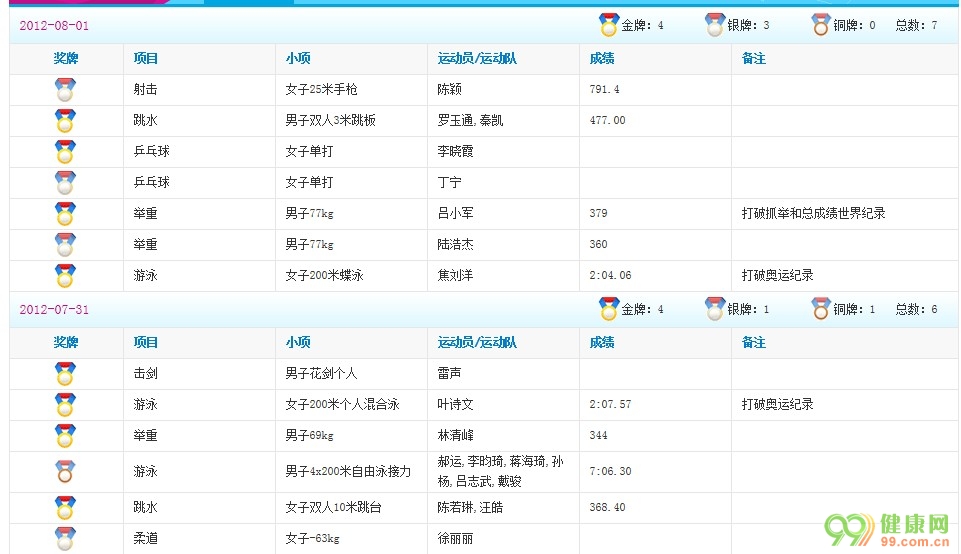Viewport: 961px width, 554px height.
Task: Click the bronze medal icon for 男子4x200米自由泳接力
Action: 65,471
